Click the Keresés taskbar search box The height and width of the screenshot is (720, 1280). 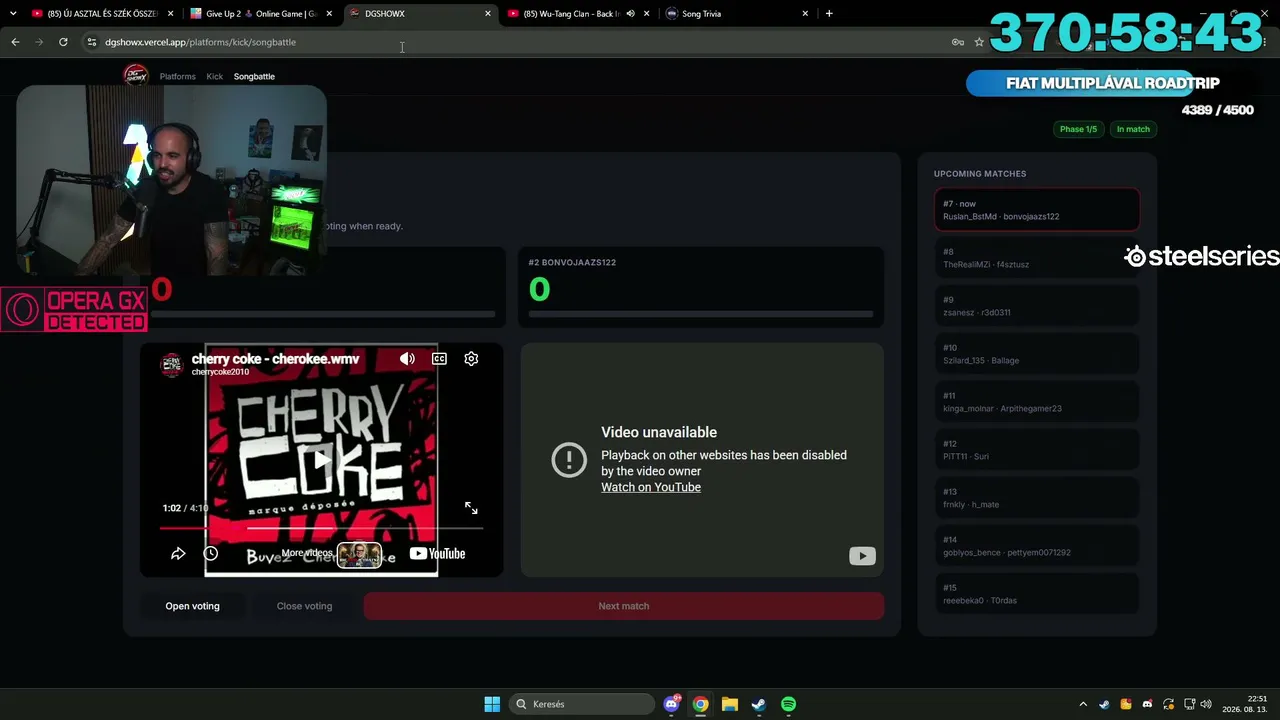[x=584, y=704]
